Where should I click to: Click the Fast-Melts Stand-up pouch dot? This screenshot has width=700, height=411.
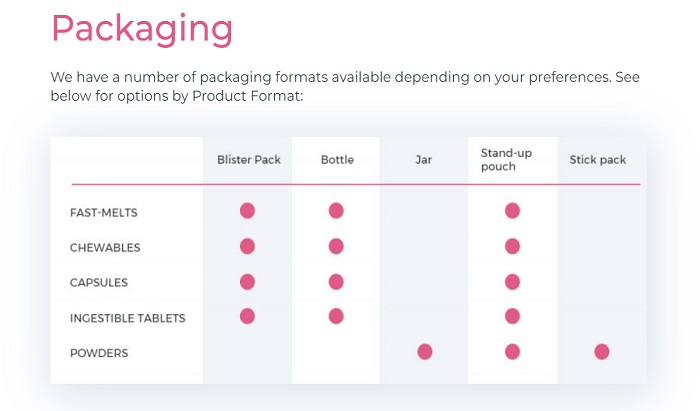(512, 211)
